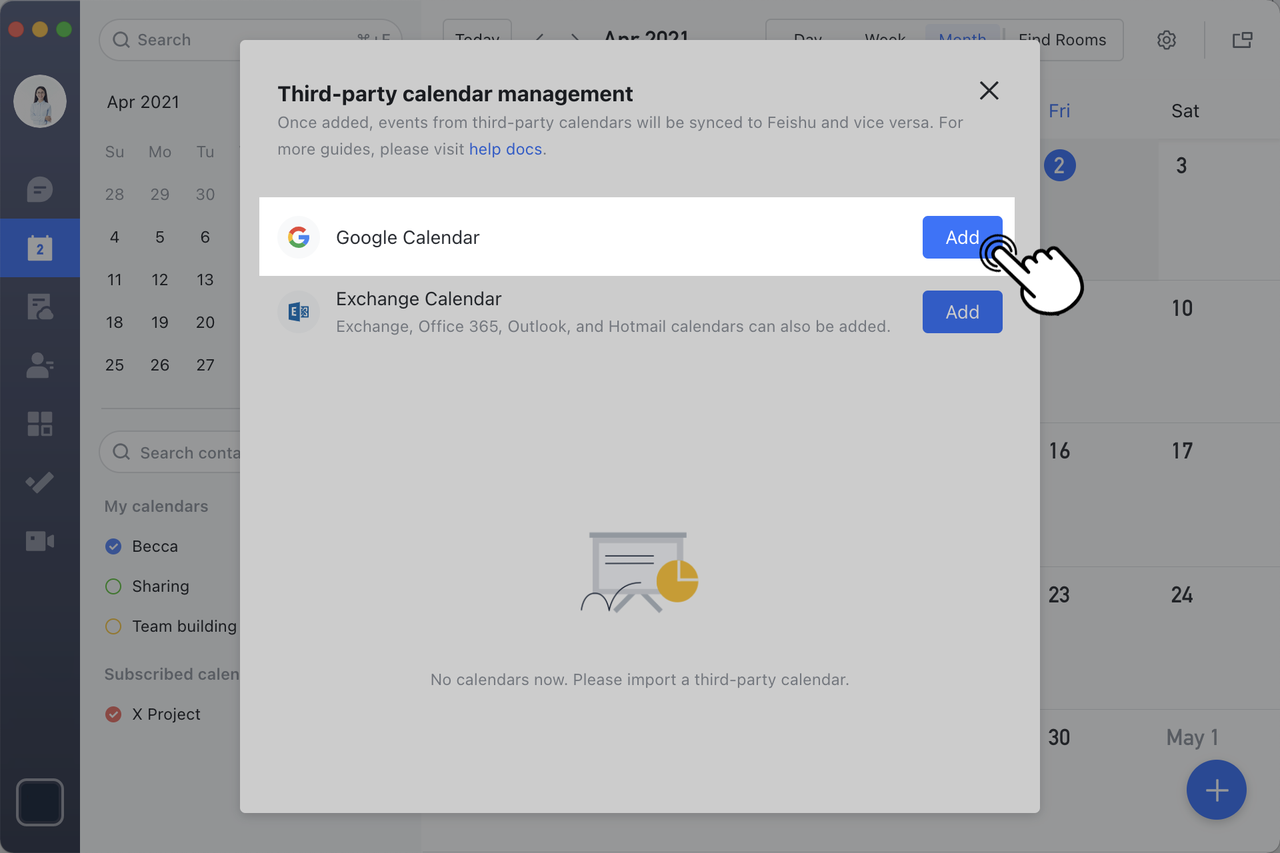Open the Contacts icon in sidebar
The image size is (1280, 853).
click(40, 365)
